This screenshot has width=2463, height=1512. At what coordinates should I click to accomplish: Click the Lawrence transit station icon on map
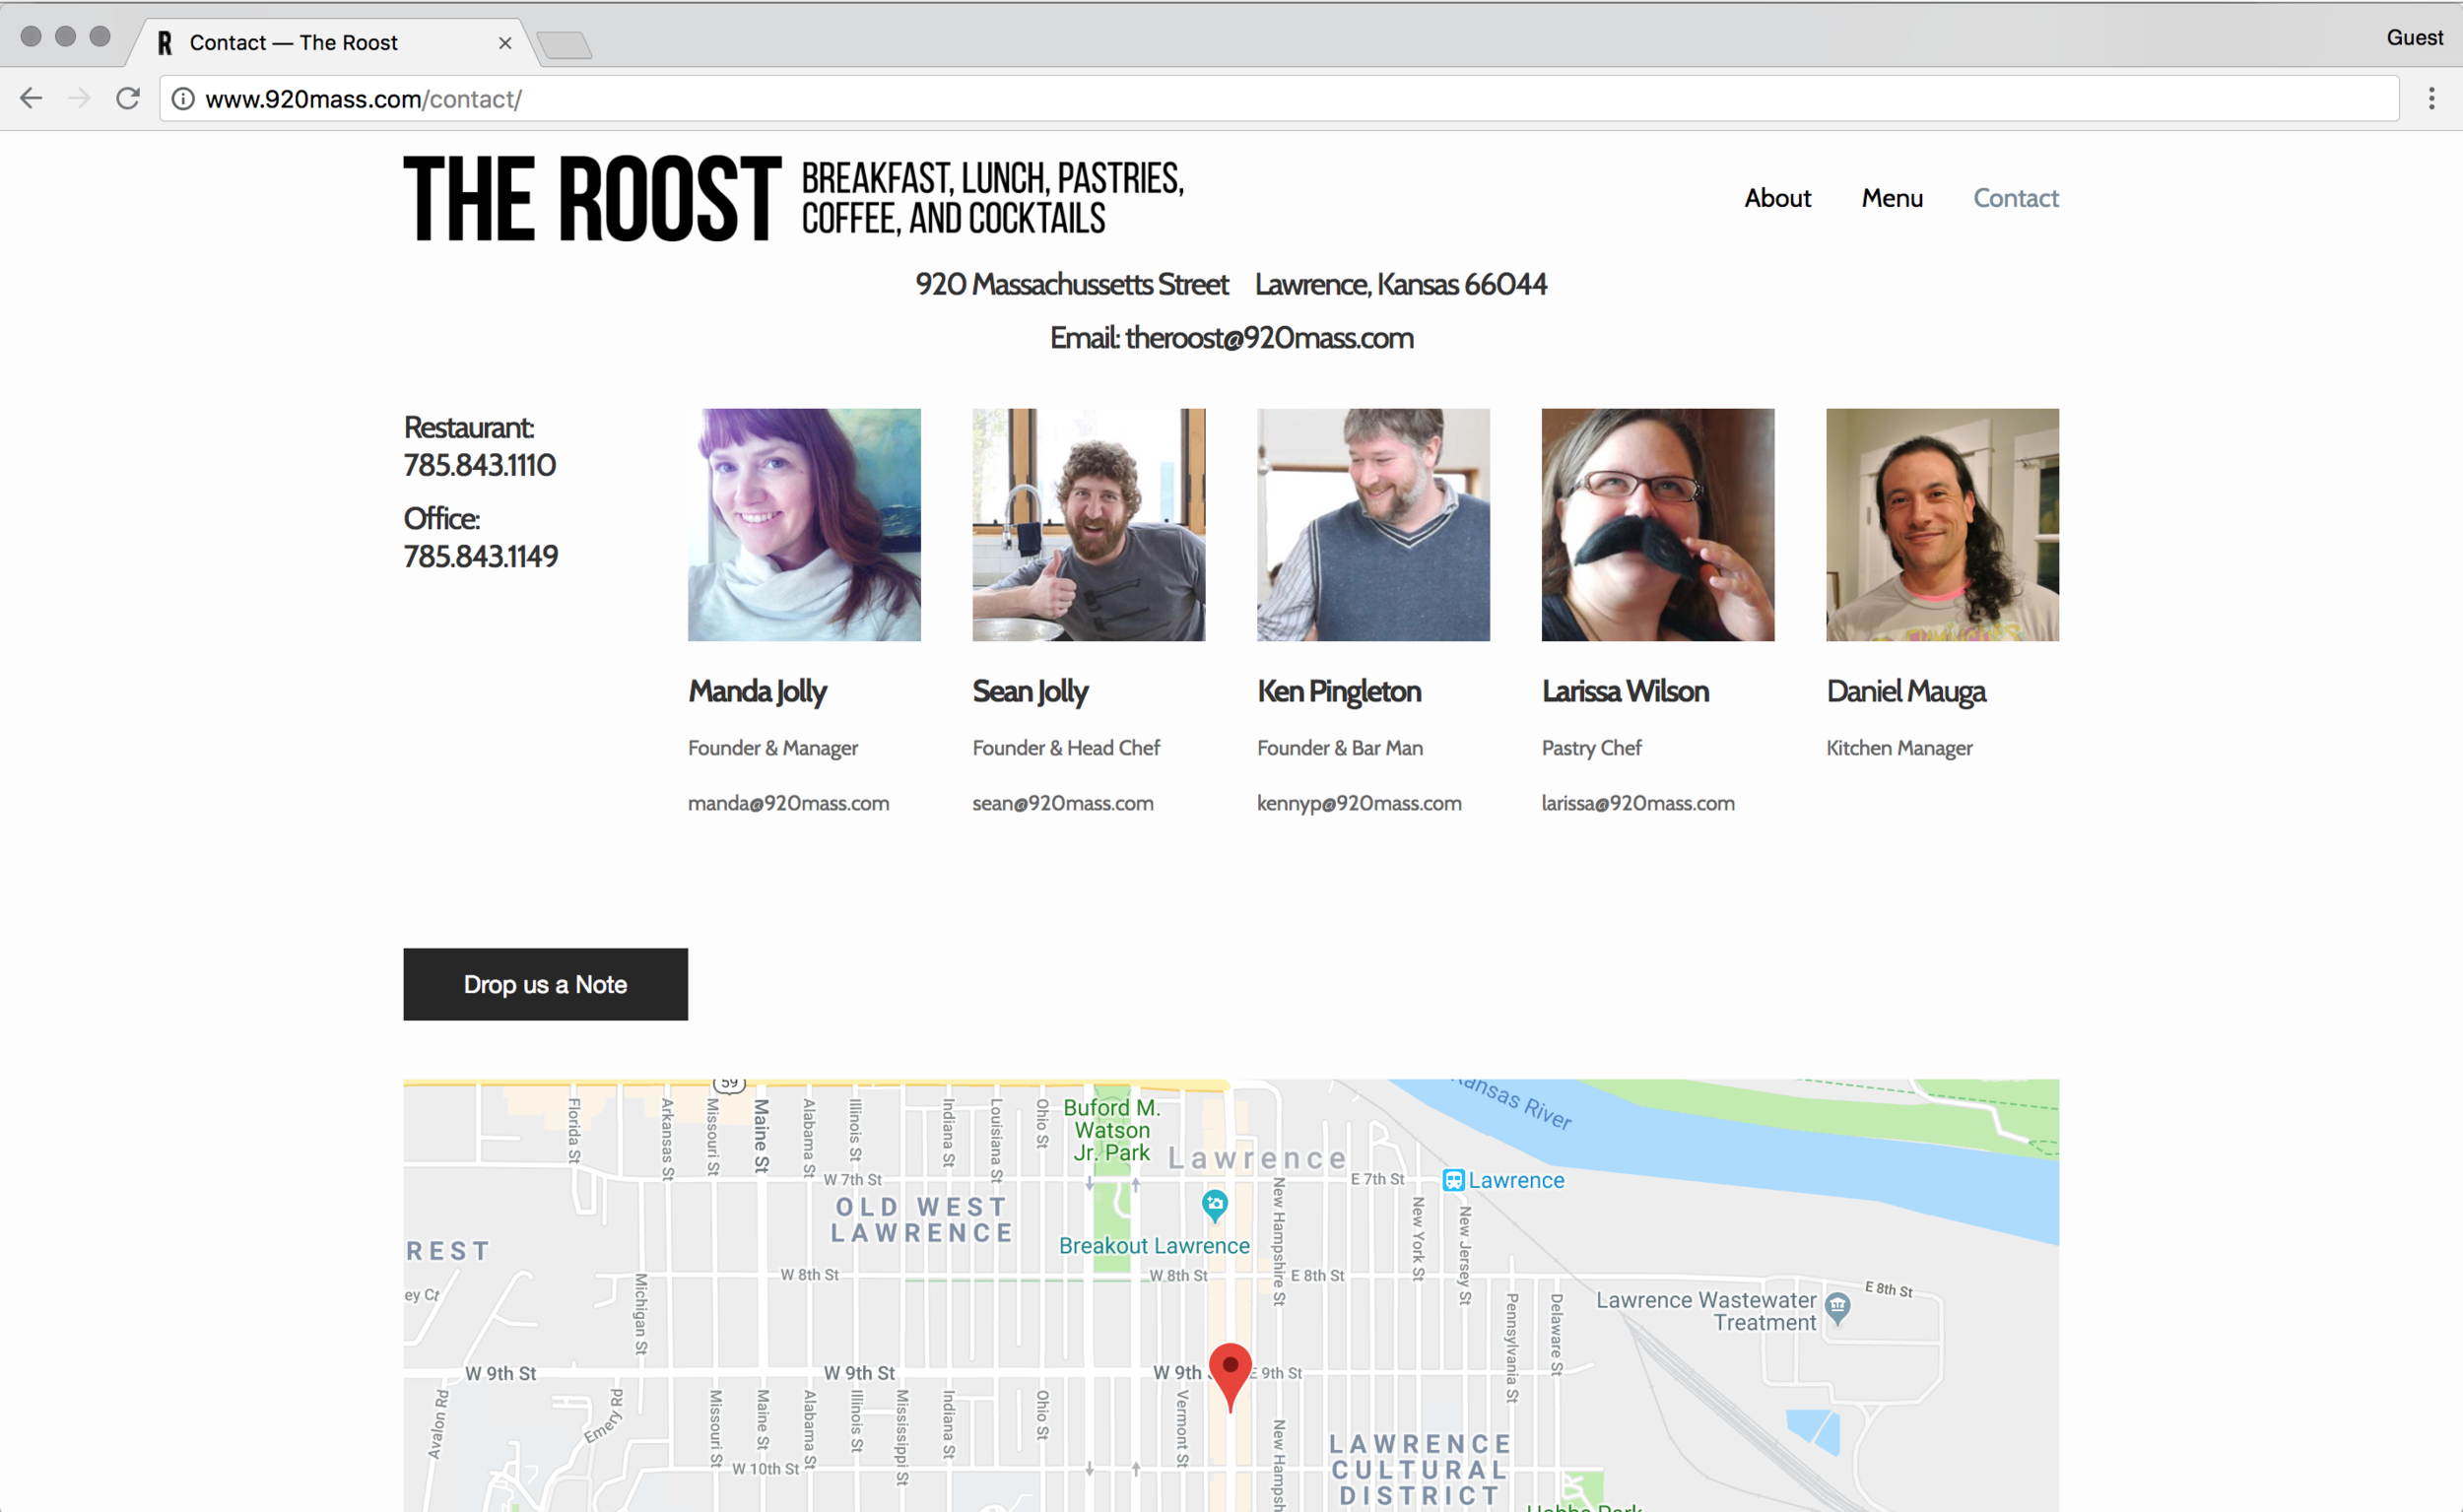(x=1453, y=1180)
